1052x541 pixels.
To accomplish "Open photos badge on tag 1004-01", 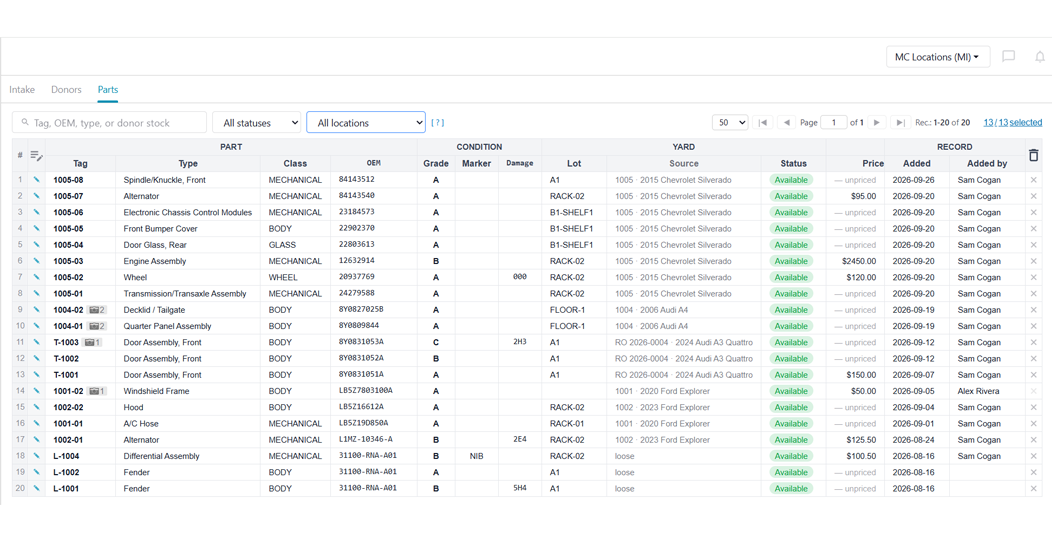I will (97, 326).
